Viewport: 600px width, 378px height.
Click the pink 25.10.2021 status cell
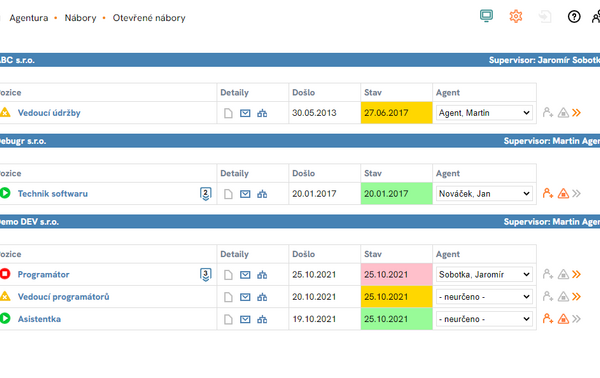[396, 274]
